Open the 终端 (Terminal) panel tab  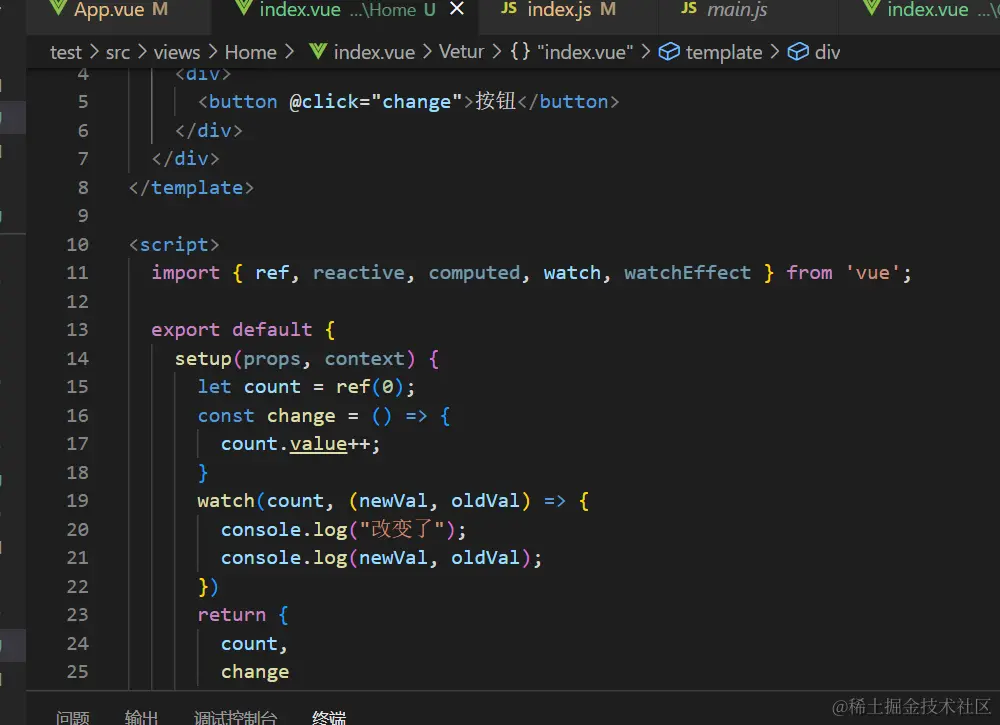pyautogui.click(x=329, y=717)
